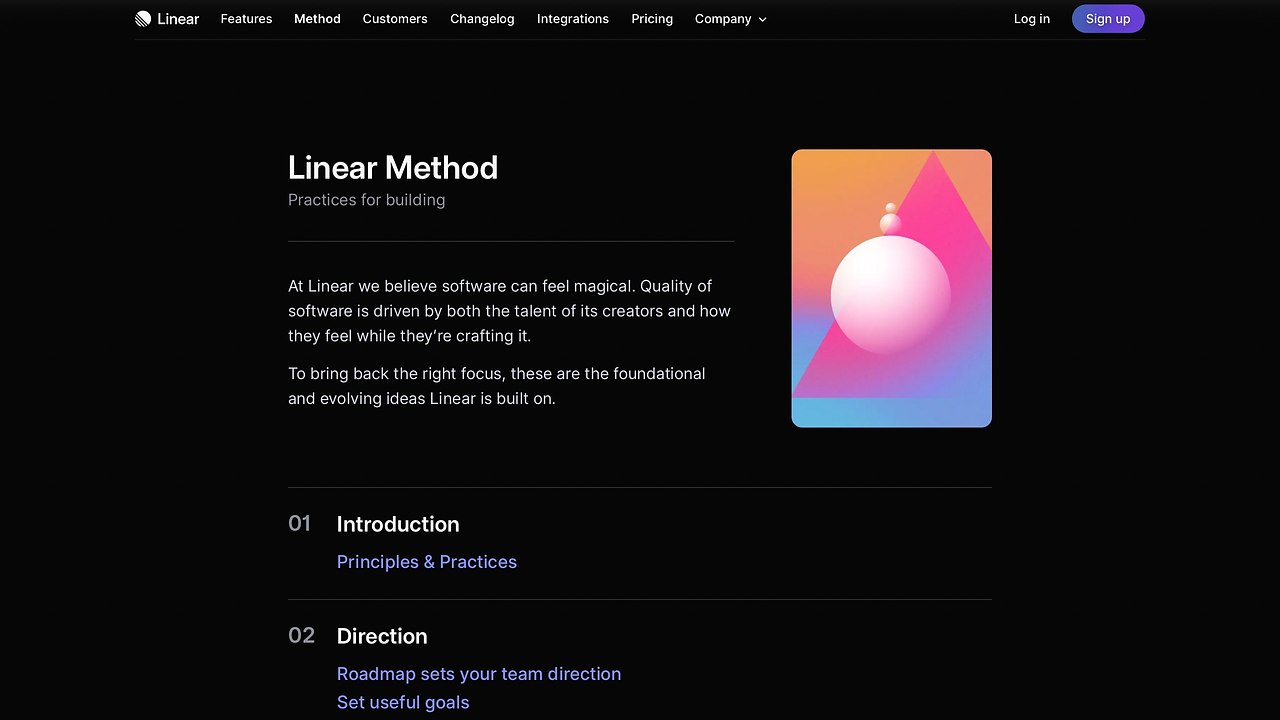
Task: Open the Customers page
Action: coord(395,19)
